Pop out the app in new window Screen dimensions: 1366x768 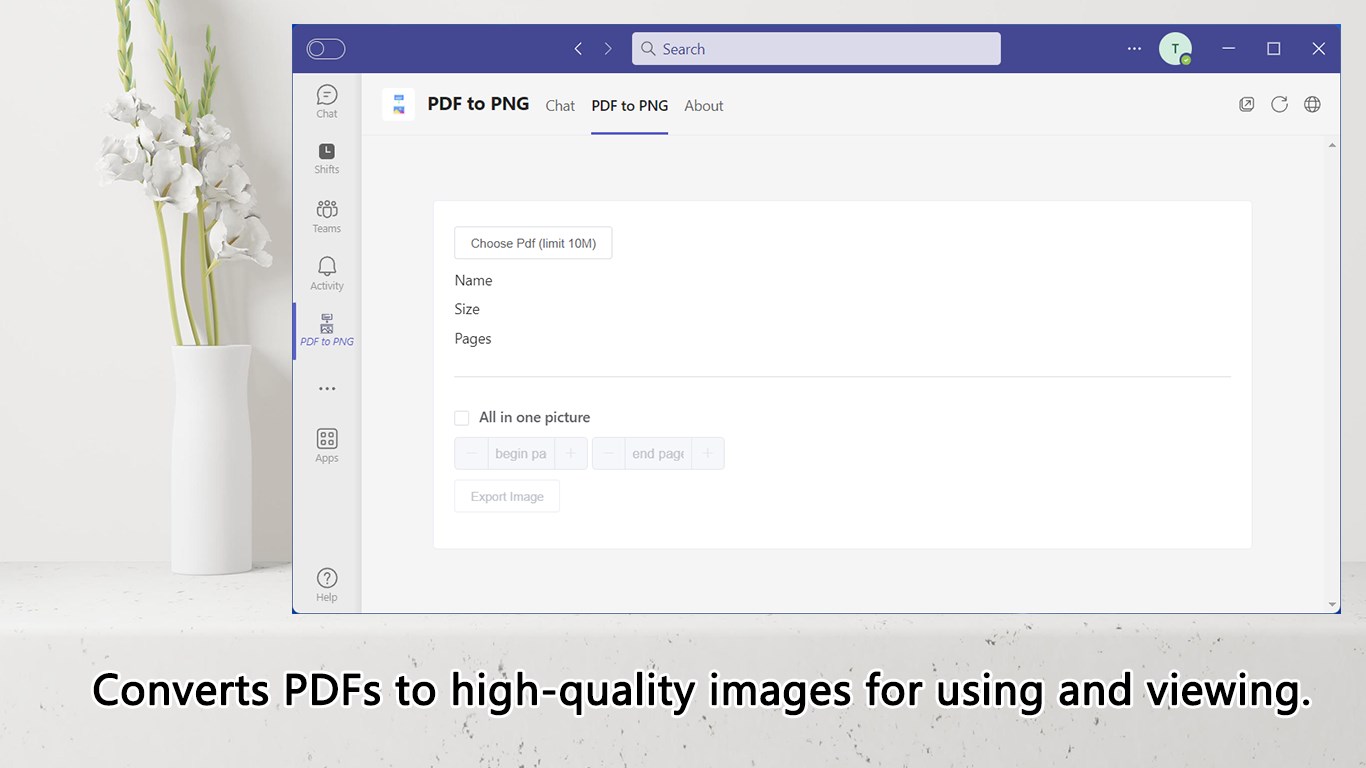point(1247,104)
